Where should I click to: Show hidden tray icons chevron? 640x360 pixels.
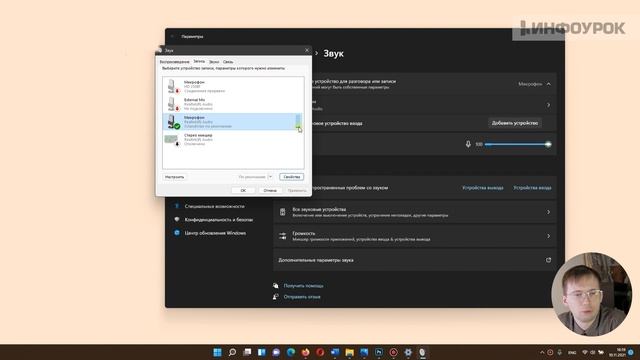[x=542, y=352]
